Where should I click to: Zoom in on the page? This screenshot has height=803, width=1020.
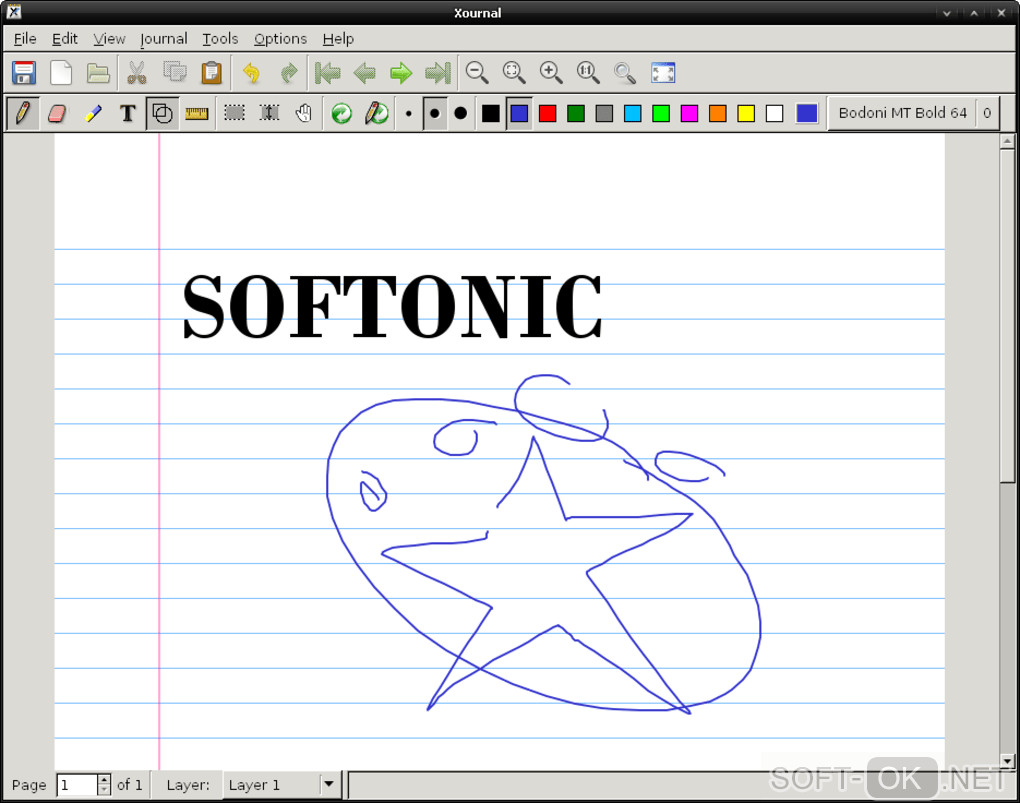(551, 73)
